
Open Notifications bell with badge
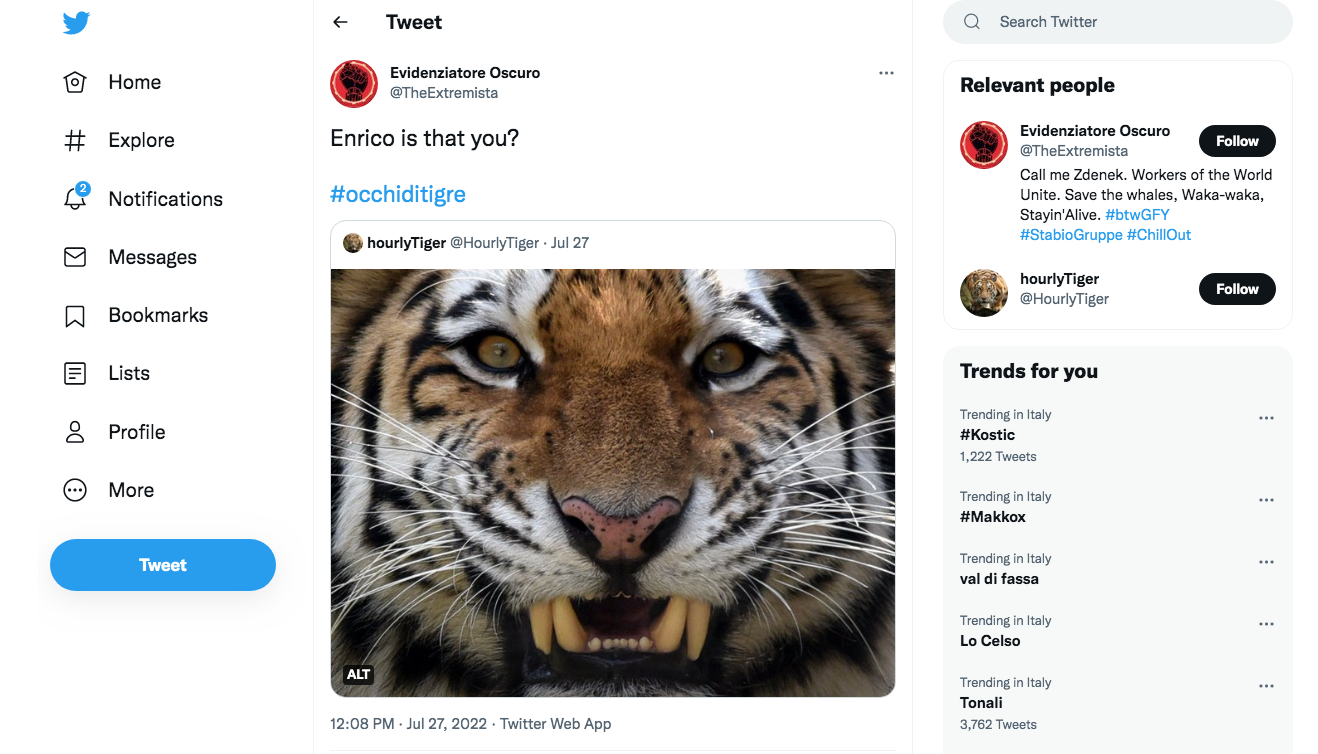click(76, 198)
